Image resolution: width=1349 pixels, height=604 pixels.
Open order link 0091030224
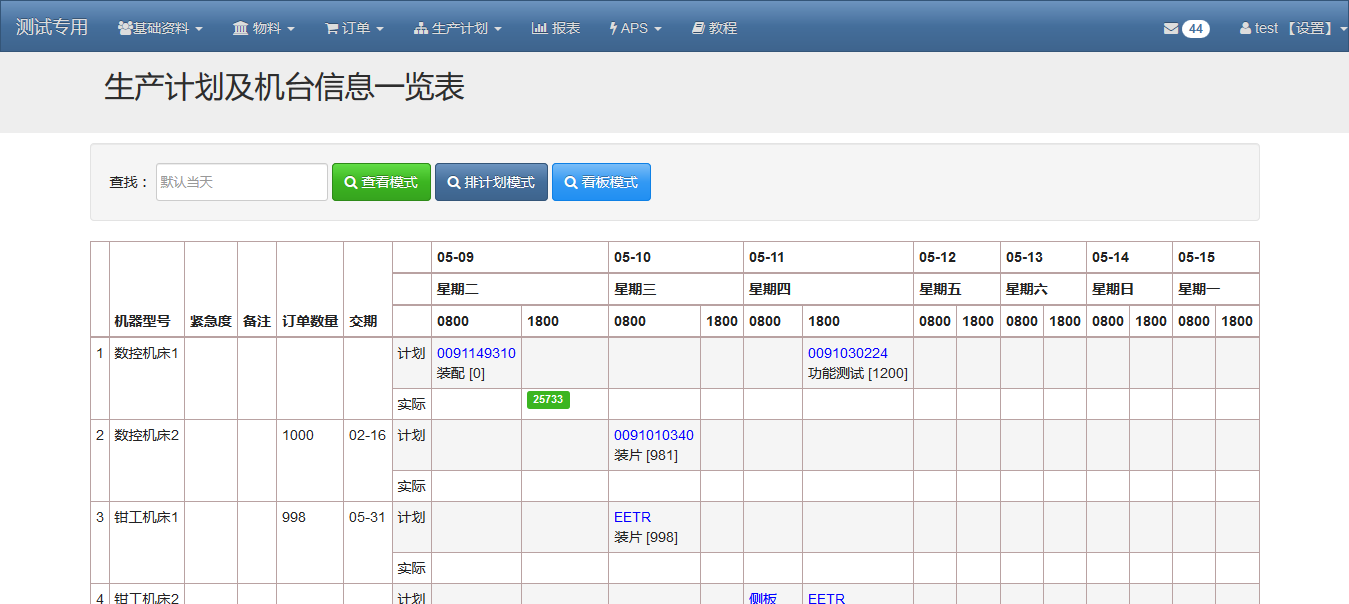pyautogui.click(x=847, y=353)
